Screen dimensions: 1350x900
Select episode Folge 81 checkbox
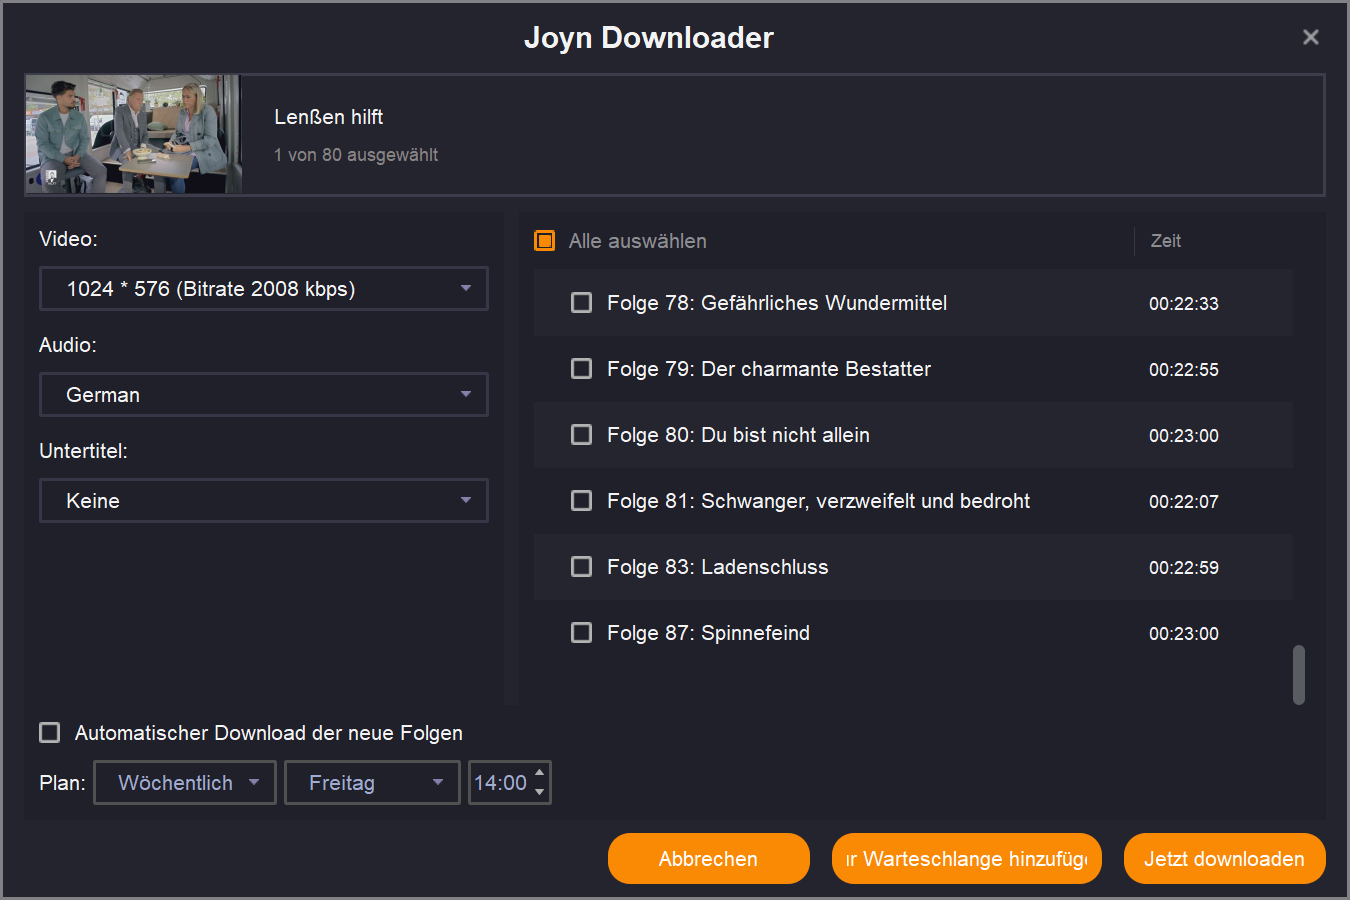(x=581, y=501)
